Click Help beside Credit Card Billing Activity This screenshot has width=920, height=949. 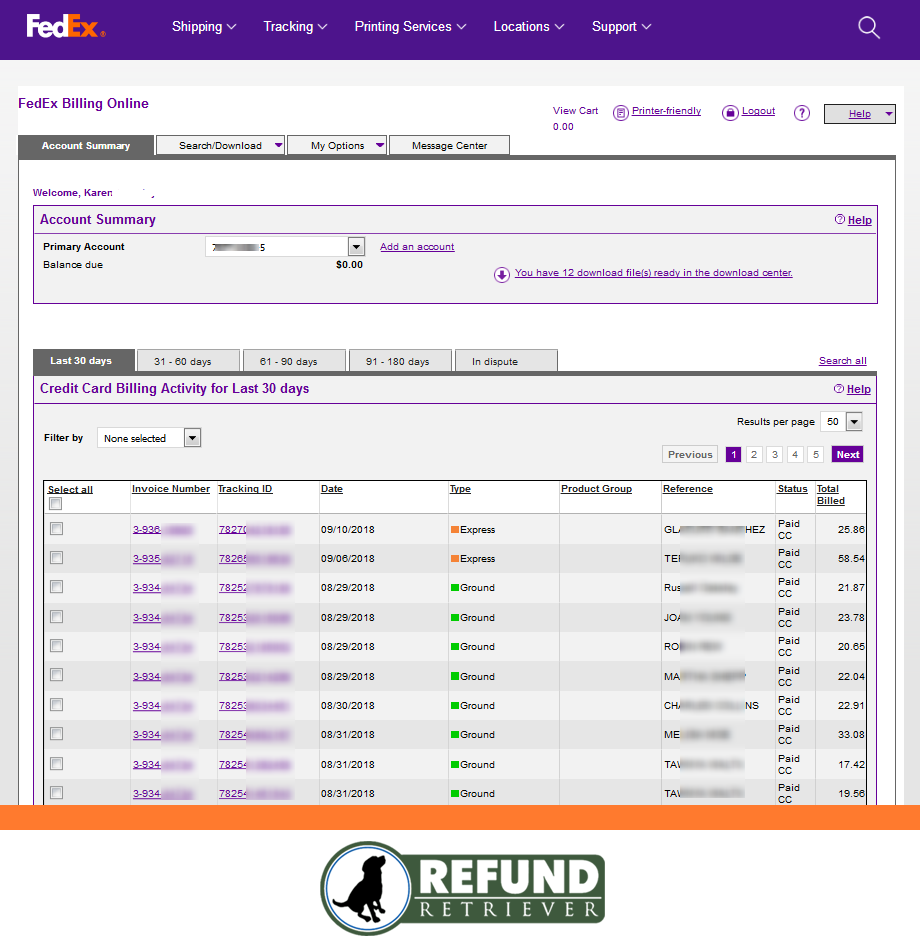[858, 389]
